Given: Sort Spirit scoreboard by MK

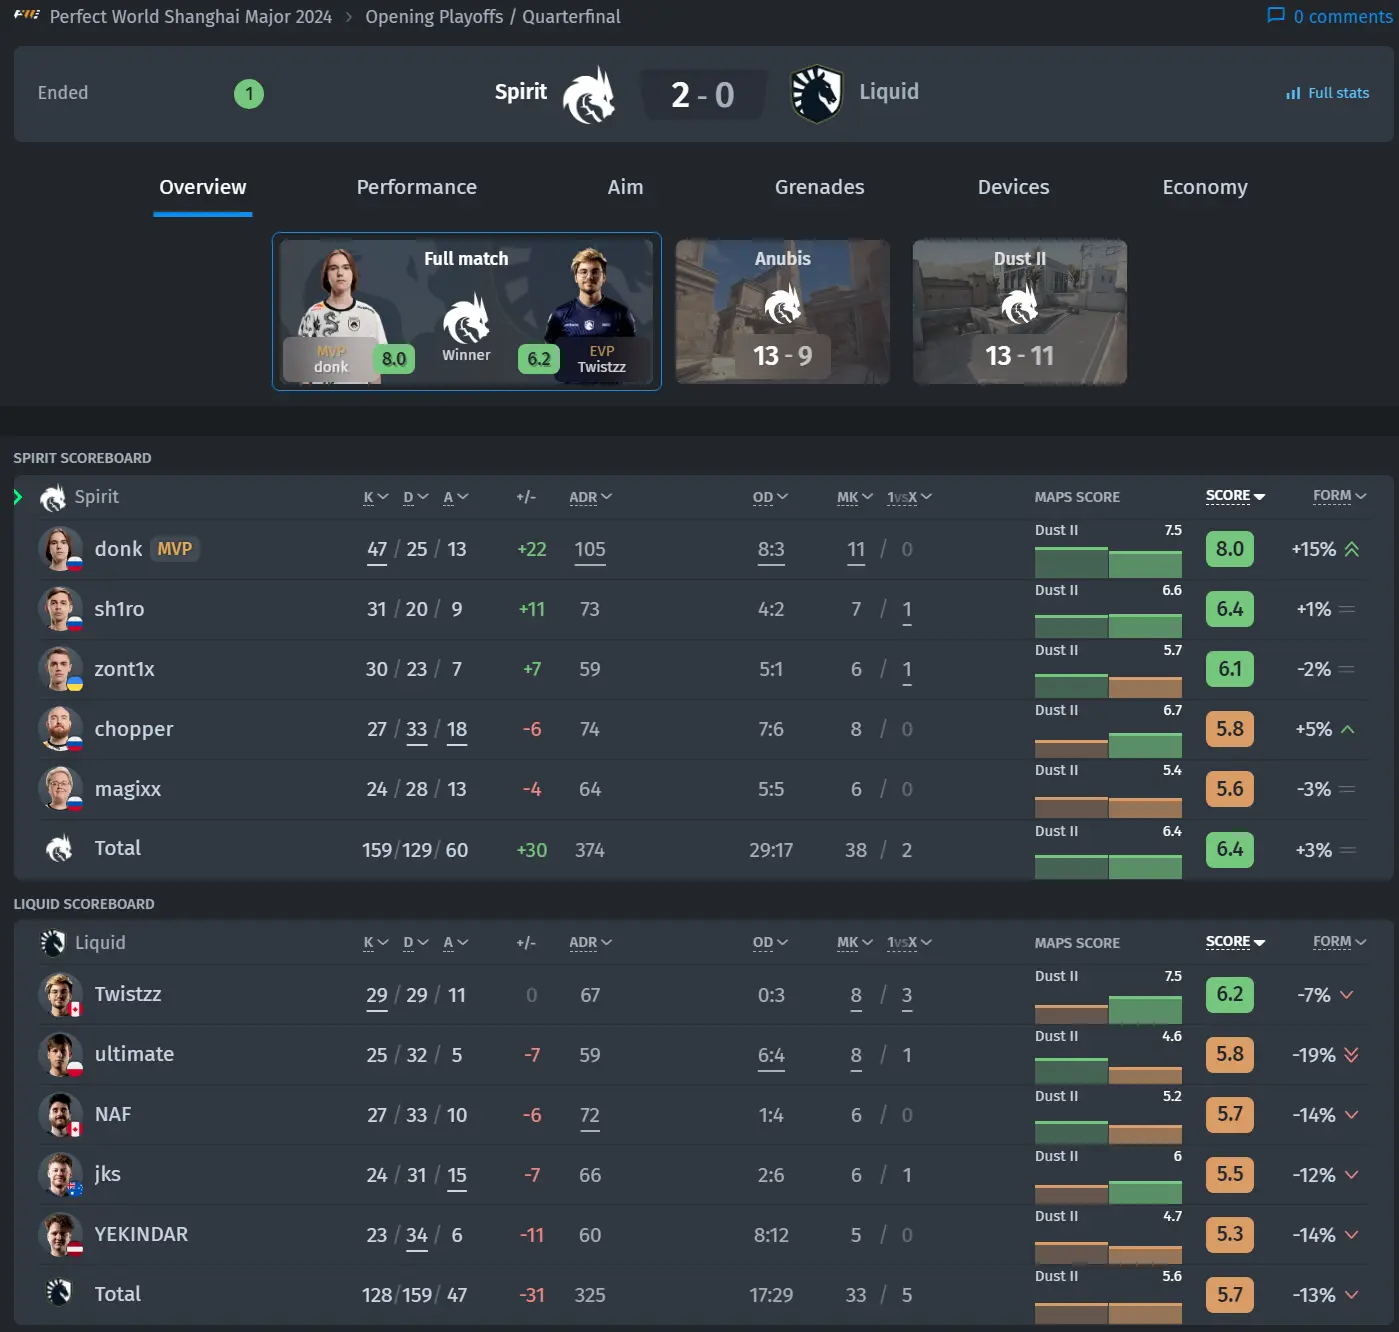Looking at the screenshot, I should [x=855, y=497].
